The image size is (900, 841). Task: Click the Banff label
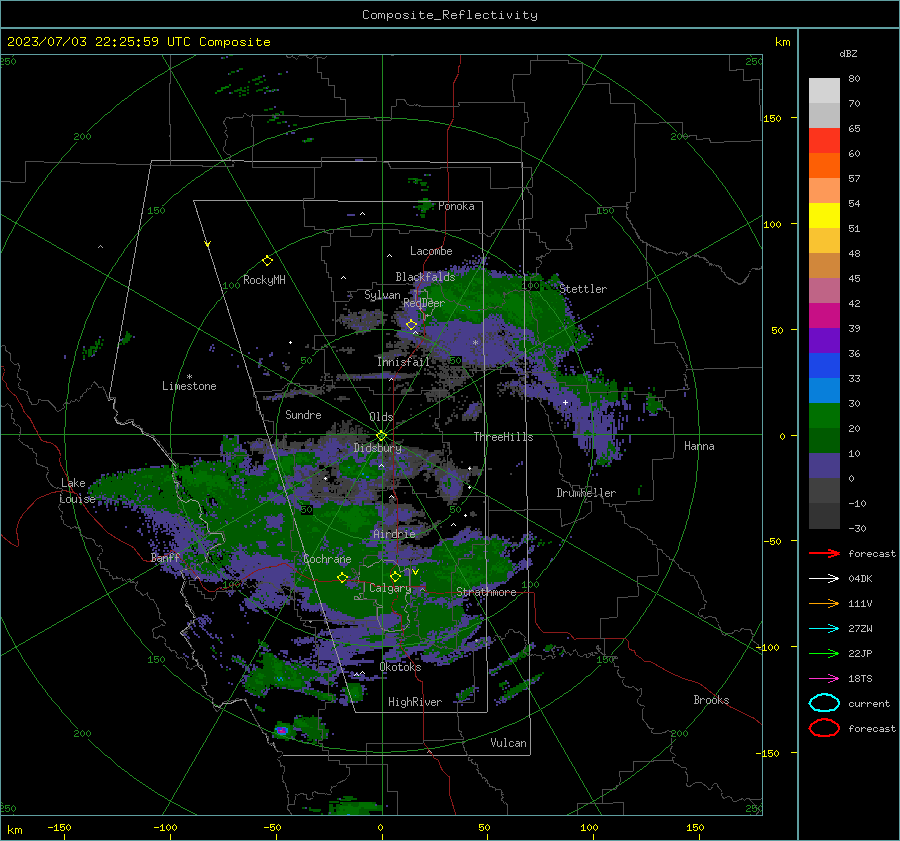[x=165, y=558]
